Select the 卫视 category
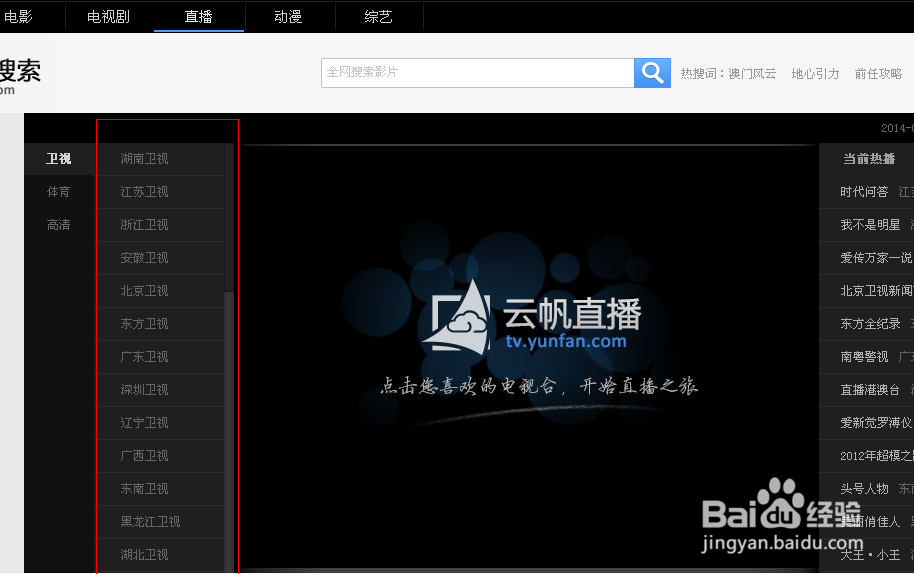The width and height of the screenshot is (914, 574). click(x=59, y=159)
